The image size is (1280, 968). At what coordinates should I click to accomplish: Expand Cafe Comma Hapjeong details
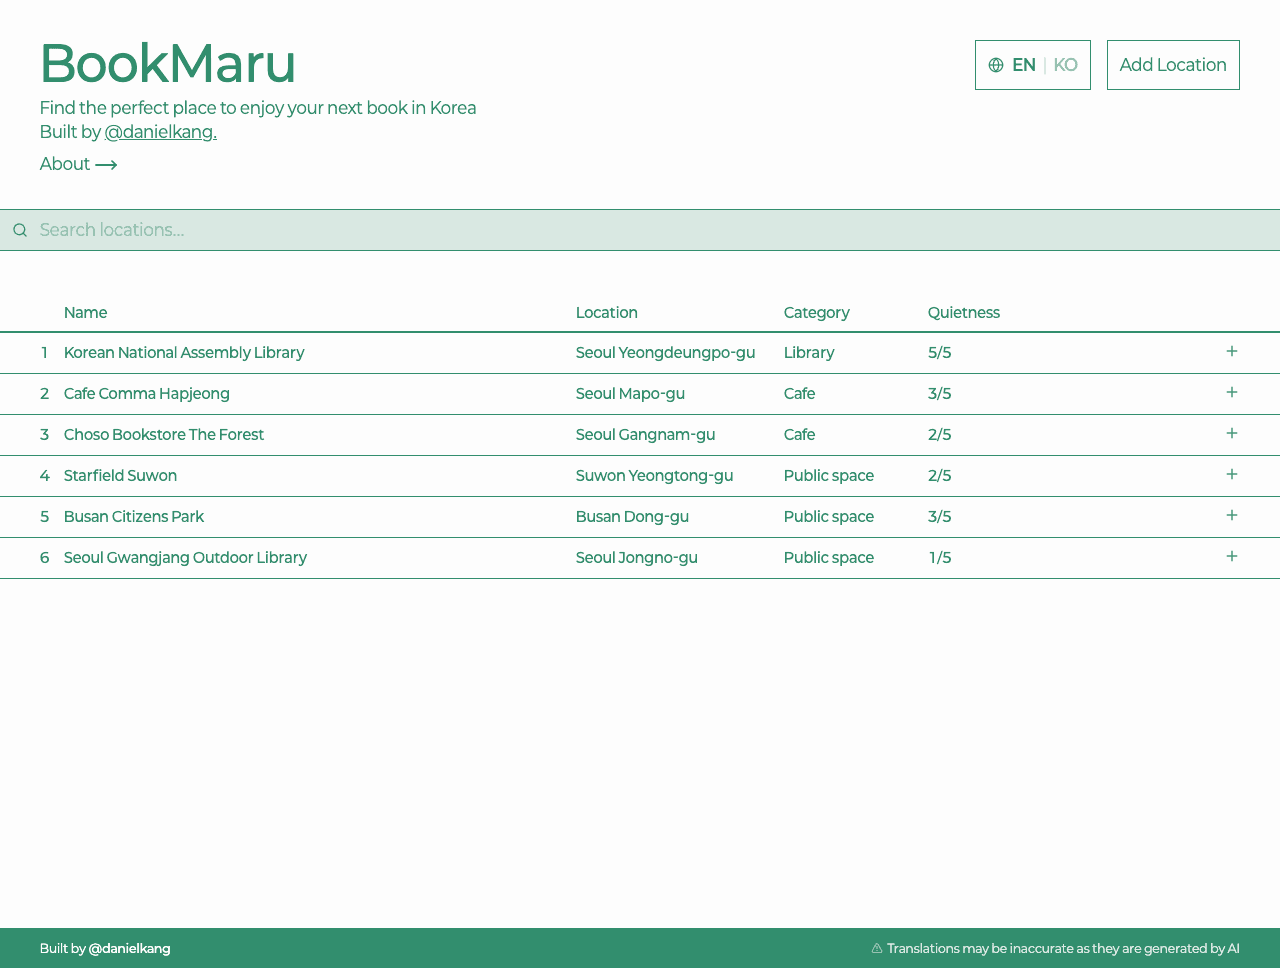coord(1231,392)
